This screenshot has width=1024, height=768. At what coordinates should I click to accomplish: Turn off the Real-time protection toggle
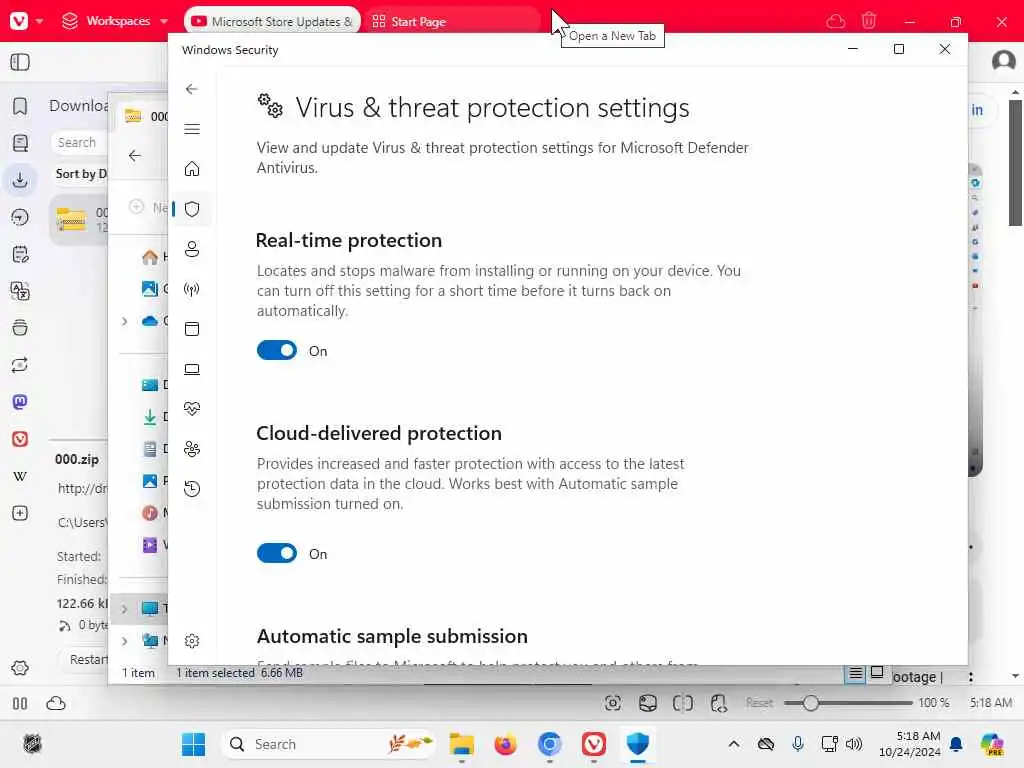pyautogui.click(x=276, y=351)
